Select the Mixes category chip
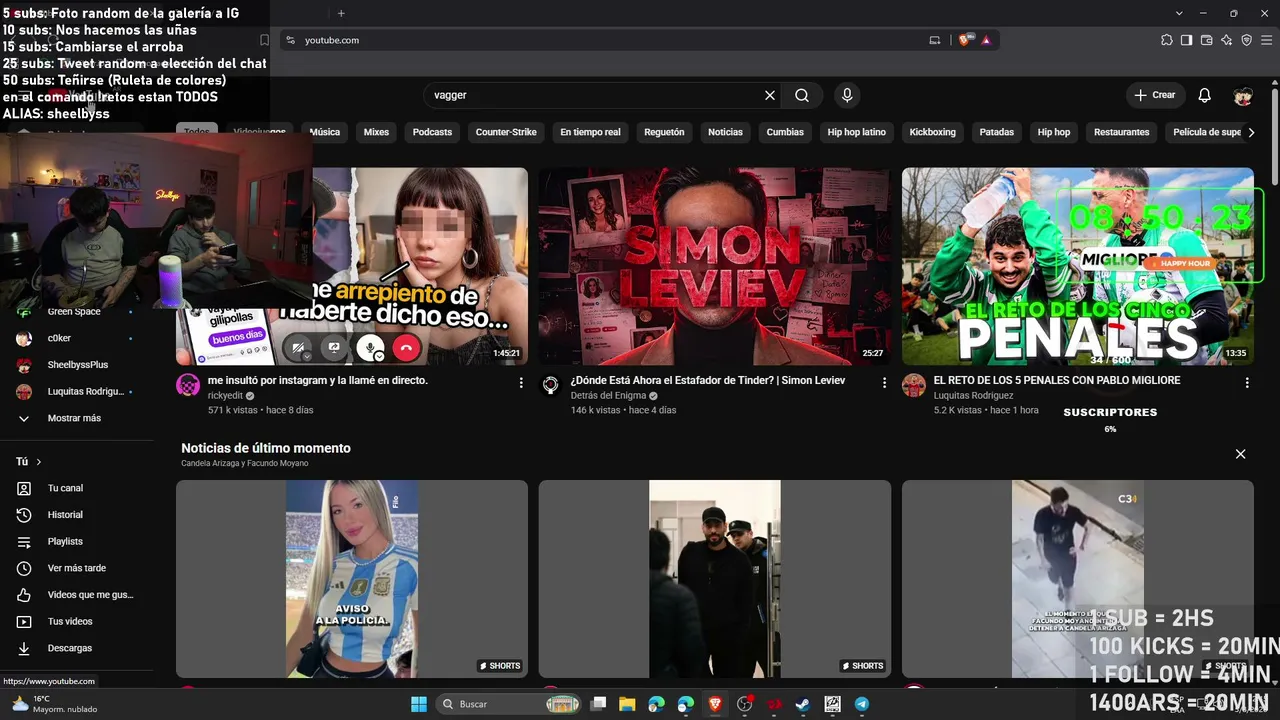Image resolution: width=1280 pixels, height=720 pixels. pyautogui.click(x=376, y=132)
